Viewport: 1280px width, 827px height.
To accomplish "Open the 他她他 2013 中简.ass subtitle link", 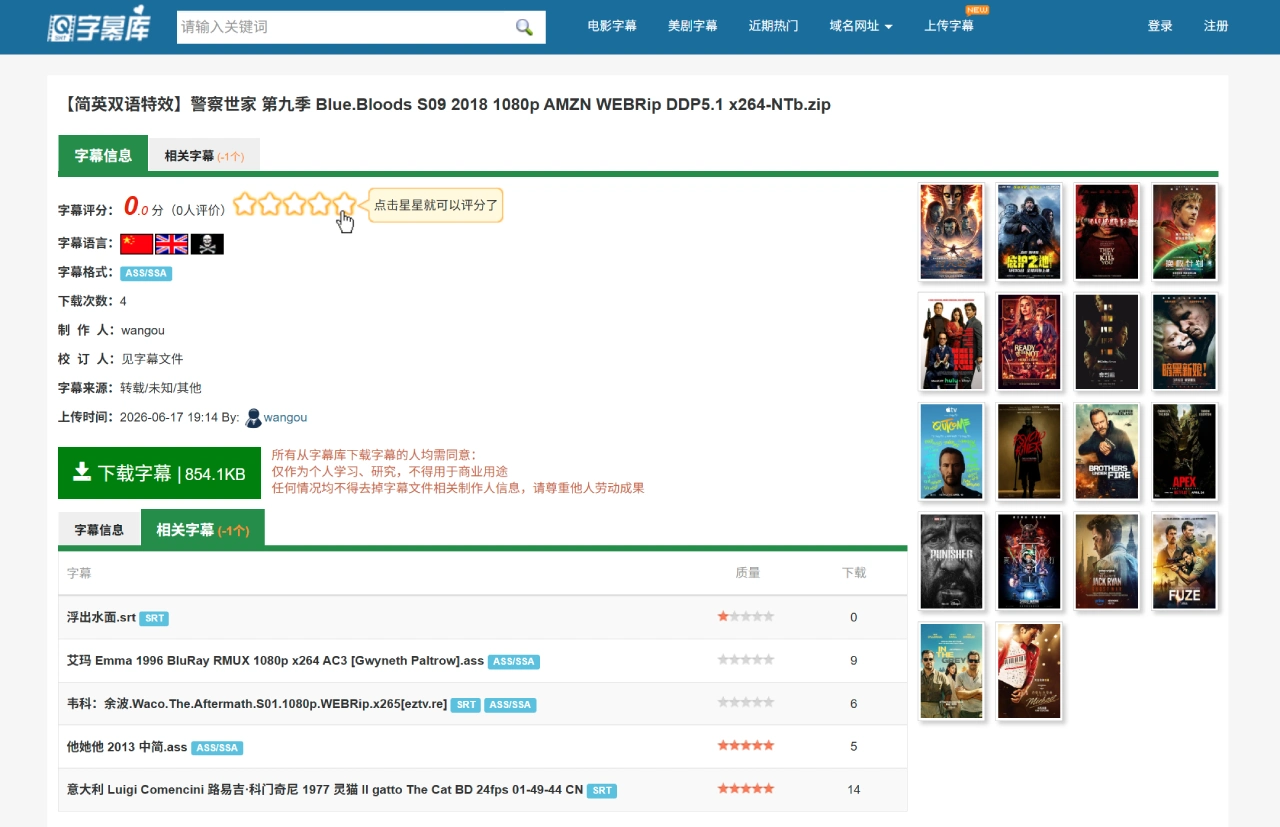I will pyautogui.click(x=127, y=747).
